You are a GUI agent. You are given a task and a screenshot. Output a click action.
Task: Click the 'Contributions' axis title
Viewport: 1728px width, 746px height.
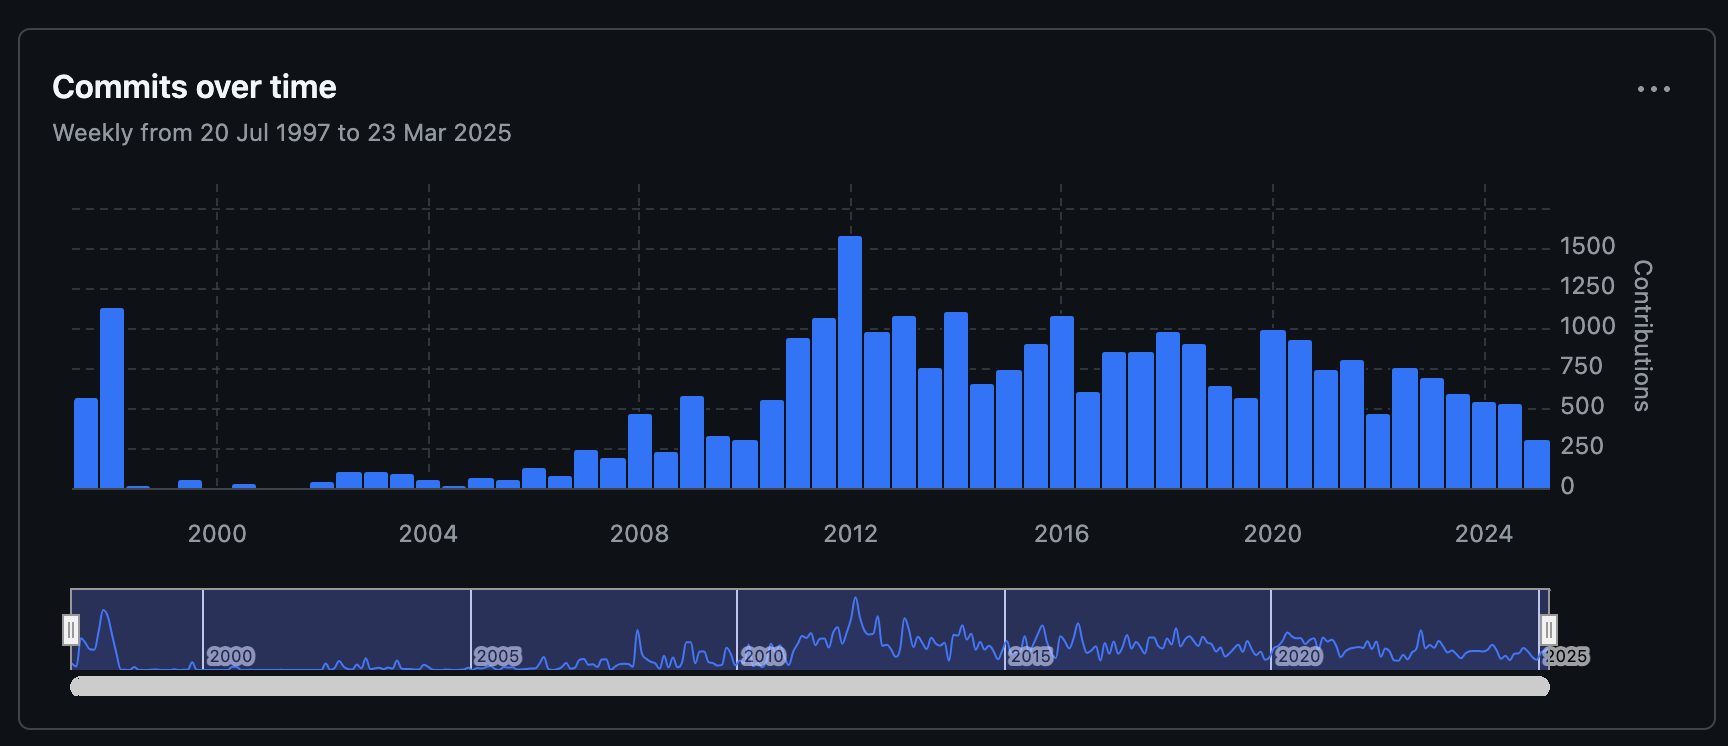click(x=1642, y=336)
